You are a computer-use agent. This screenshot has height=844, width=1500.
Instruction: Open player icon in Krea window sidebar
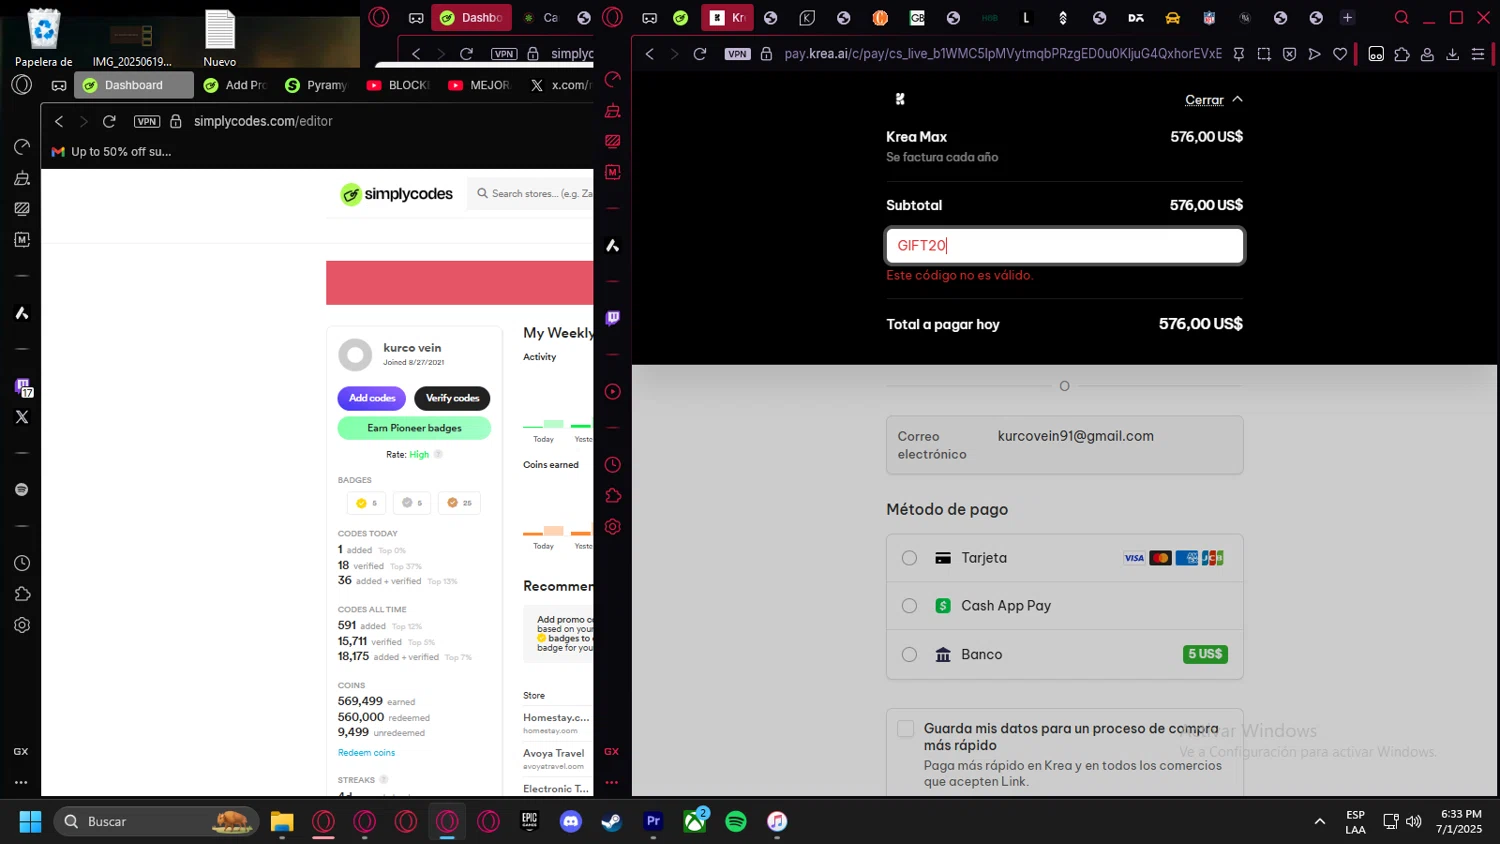tap(613, 392)
